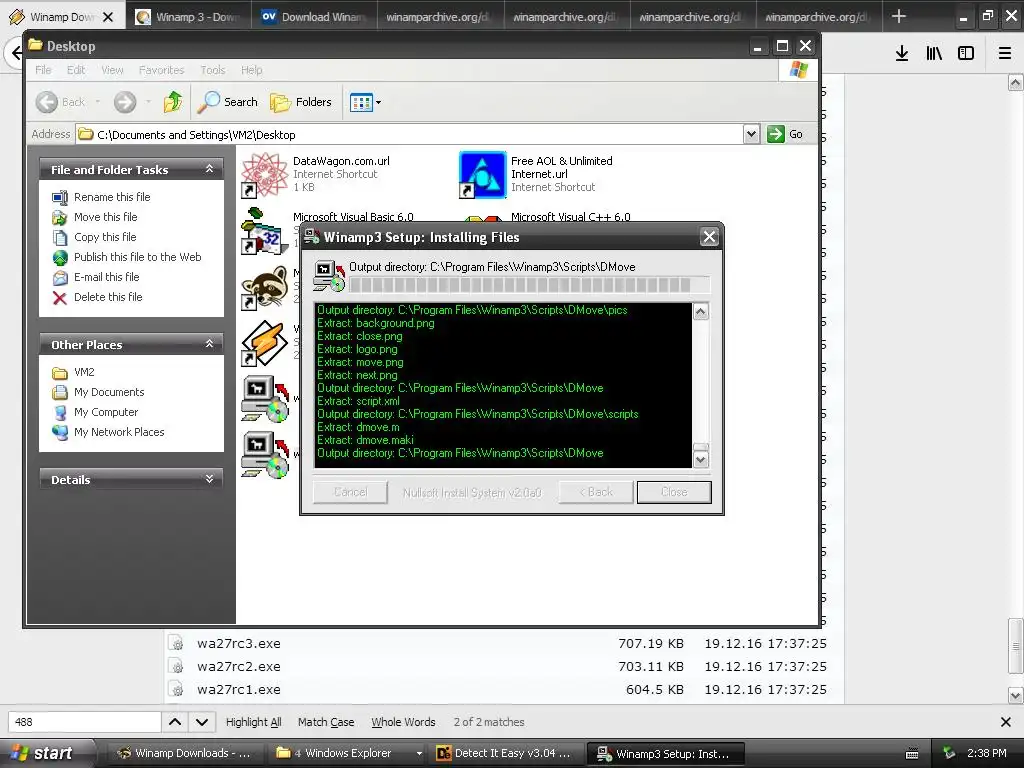Screen dimensions: 1024x768
Task: Click the installer progress bar
Action: click(530, 285)
